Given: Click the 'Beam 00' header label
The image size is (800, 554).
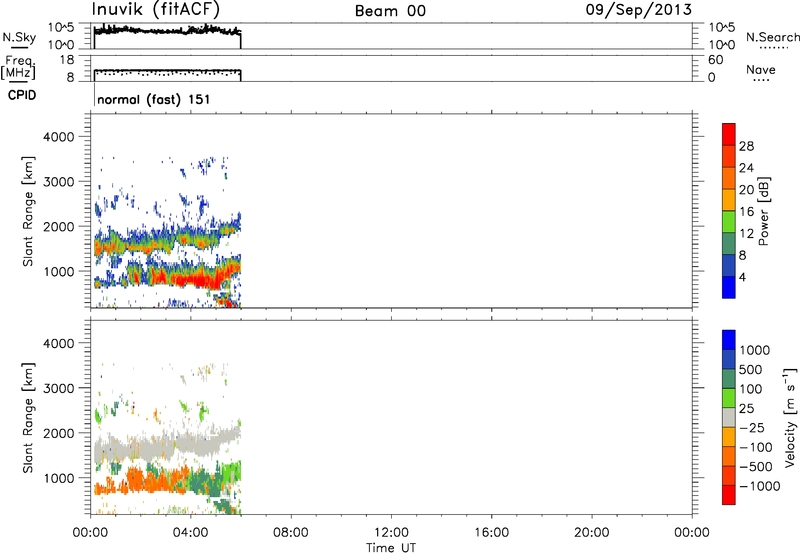Looking at the screenshot, I should coord(390,11).
